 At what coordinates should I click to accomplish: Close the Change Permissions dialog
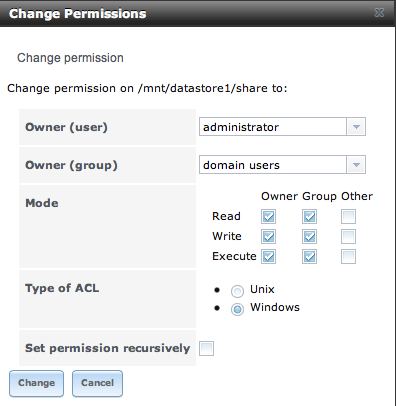tap(379, 13)
